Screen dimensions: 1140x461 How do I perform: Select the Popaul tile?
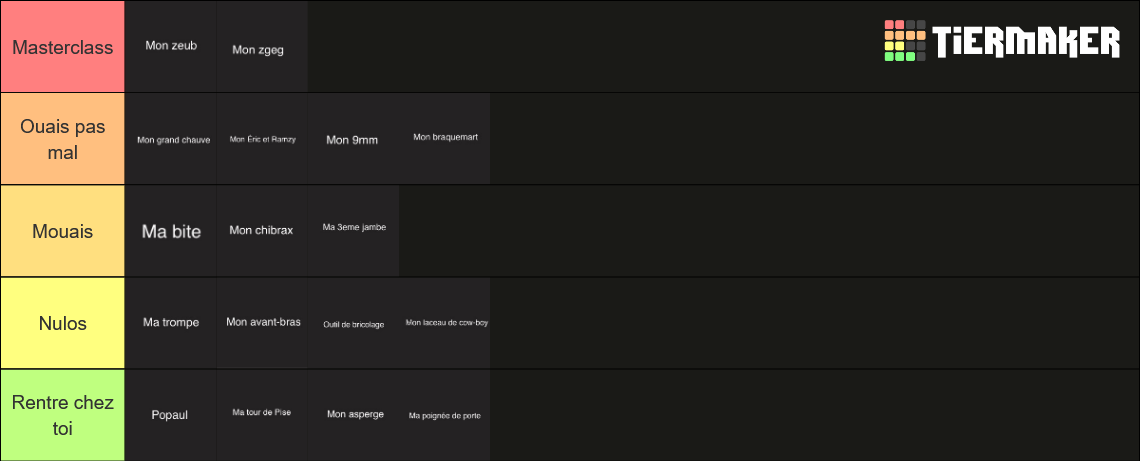[x=171, y=415]
